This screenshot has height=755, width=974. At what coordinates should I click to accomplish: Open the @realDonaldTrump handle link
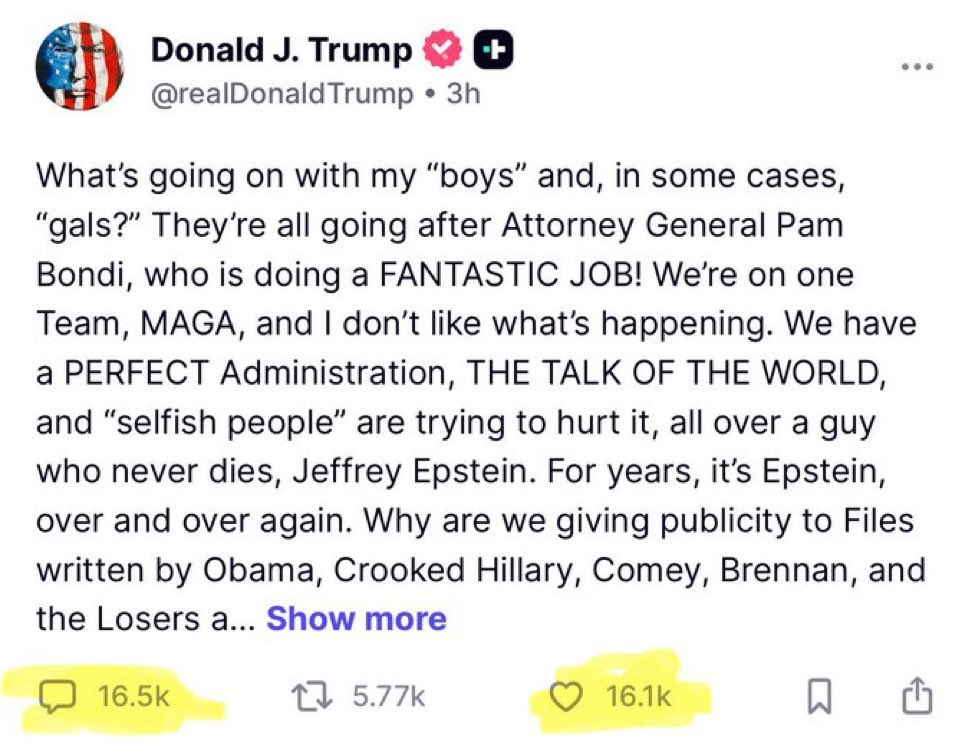(x=281, y=94)
